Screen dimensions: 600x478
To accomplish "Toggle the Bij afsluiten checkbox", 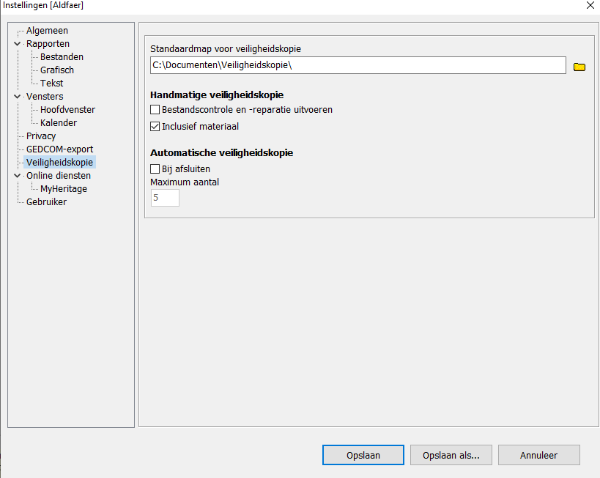I will point(155,169).
